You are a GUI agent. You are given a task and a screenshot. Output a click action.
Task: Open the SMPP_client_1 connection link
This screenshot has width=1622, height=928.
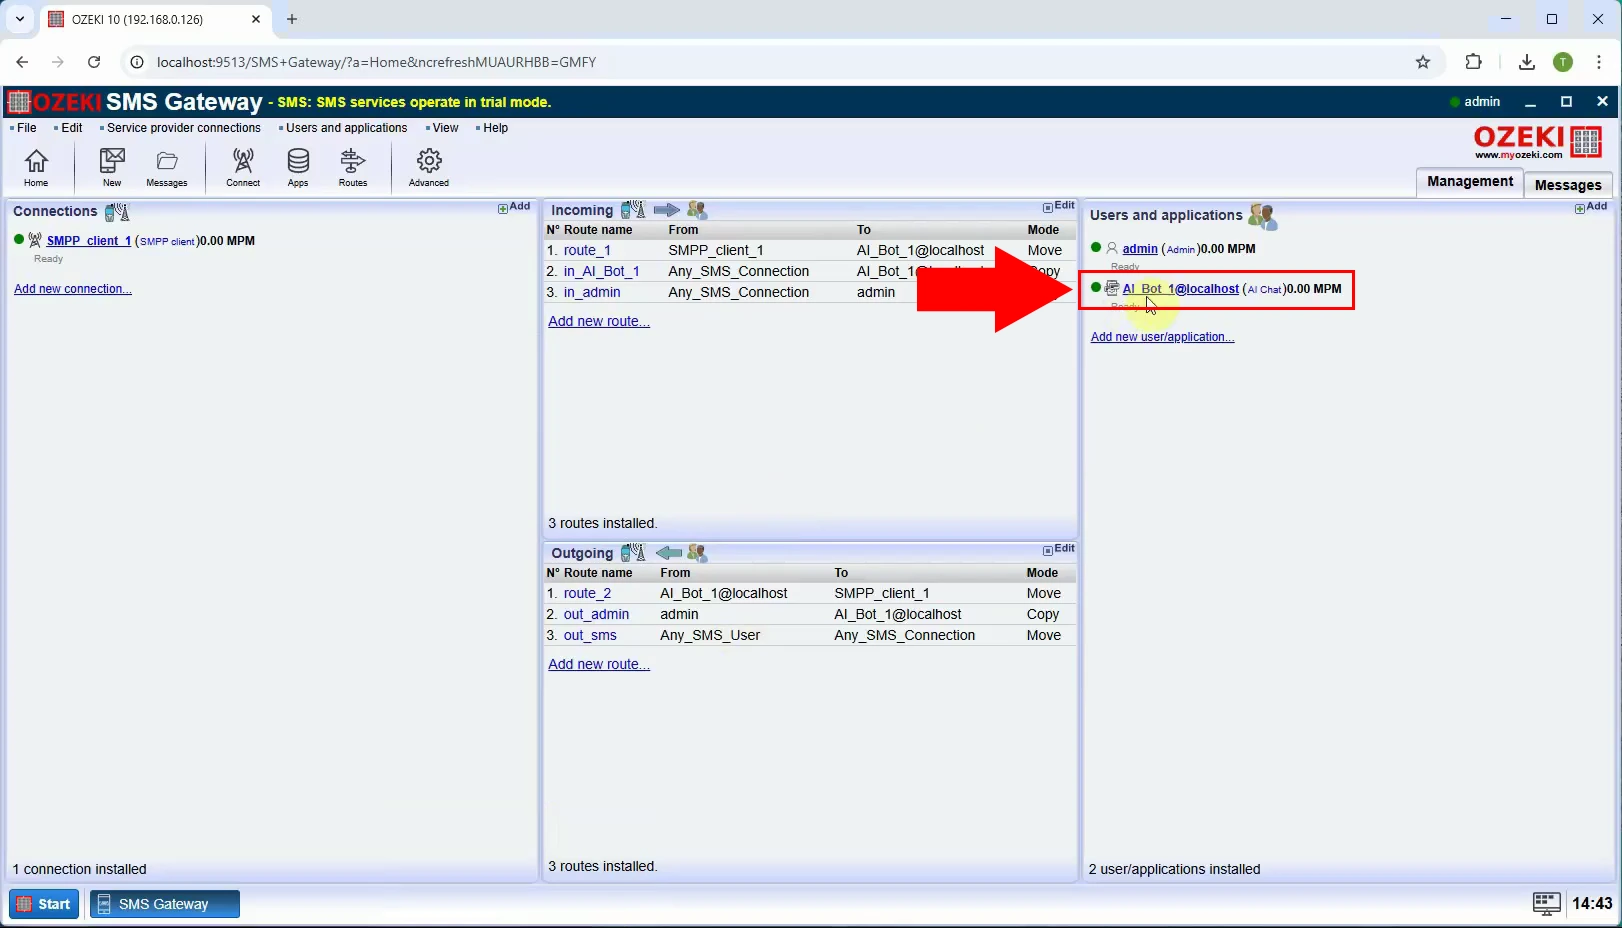click(89, 241)
